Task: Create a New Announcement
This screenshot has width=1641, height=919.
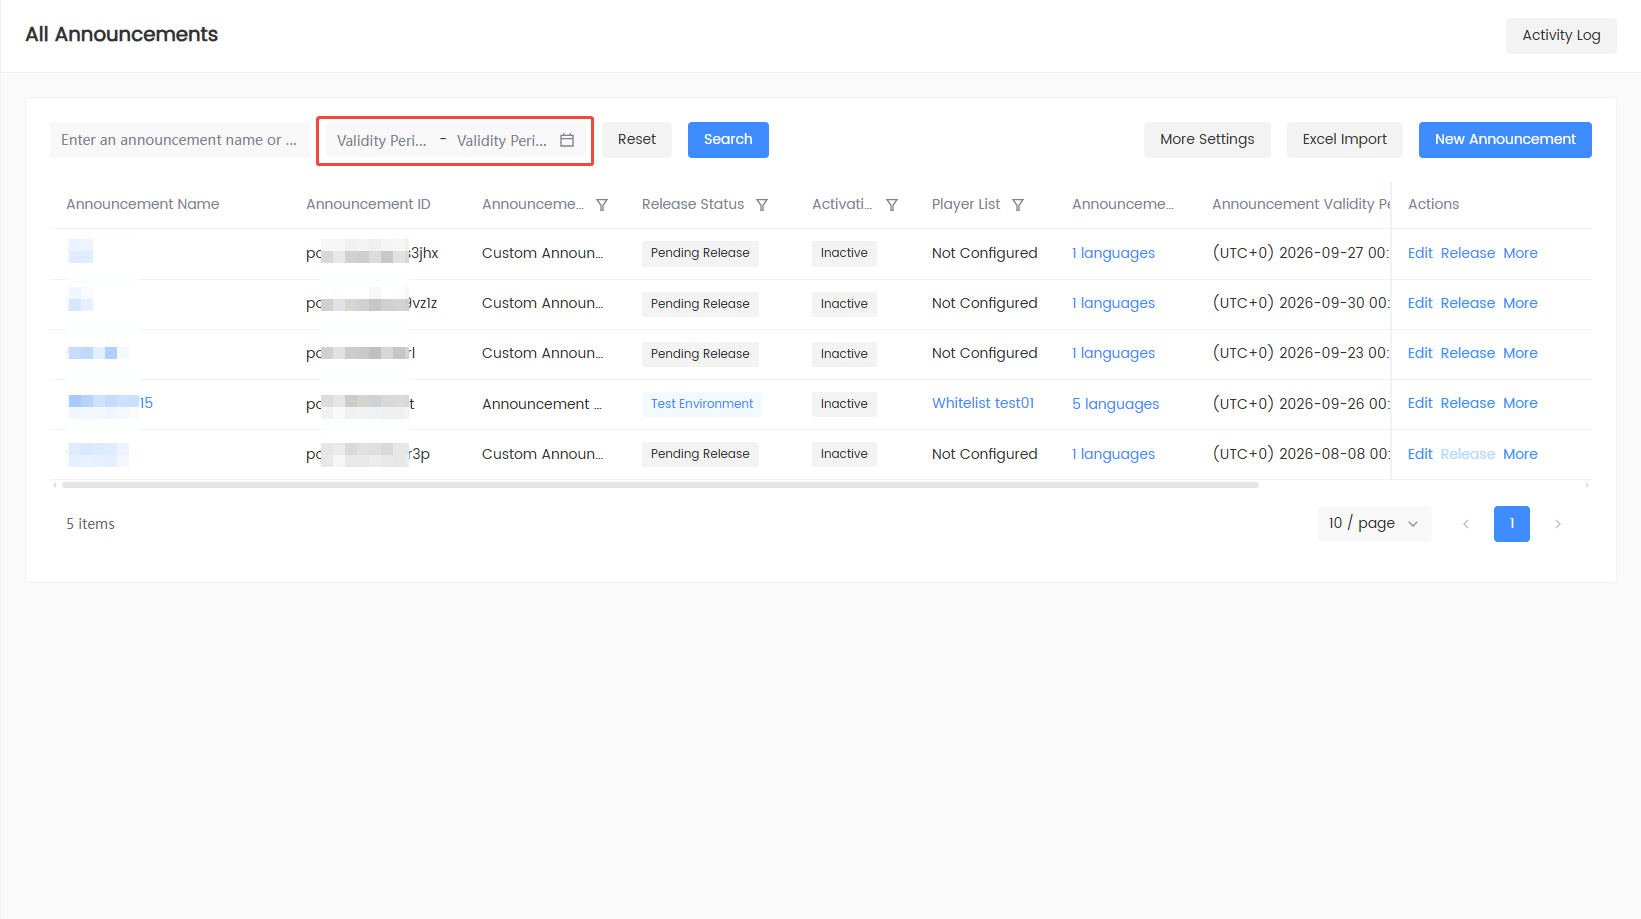Action: (x=1505, y=140)
